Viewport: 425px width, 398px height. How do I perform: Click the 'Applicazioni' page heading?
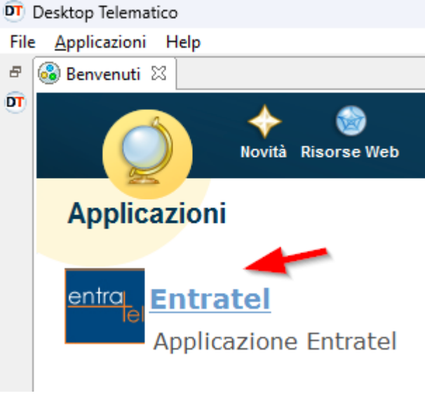pyautogui.click(x=147, y=214)
